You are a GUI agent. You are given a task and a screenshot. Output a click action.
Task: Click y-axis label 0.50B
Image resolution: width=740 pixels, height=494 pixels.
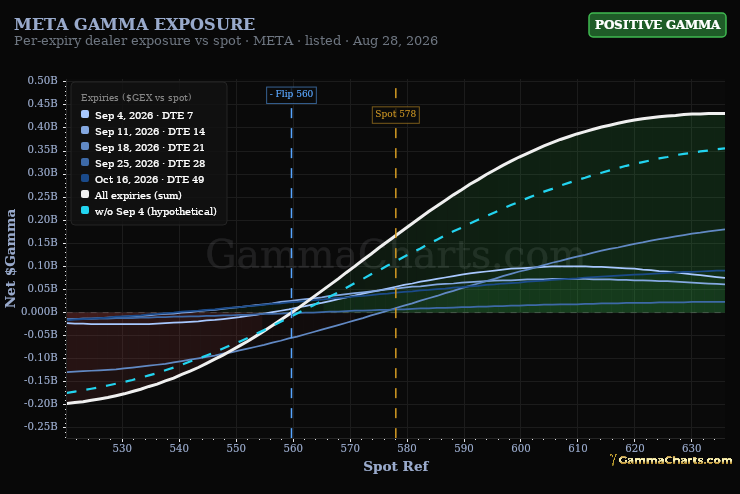(x=42, y=81)
